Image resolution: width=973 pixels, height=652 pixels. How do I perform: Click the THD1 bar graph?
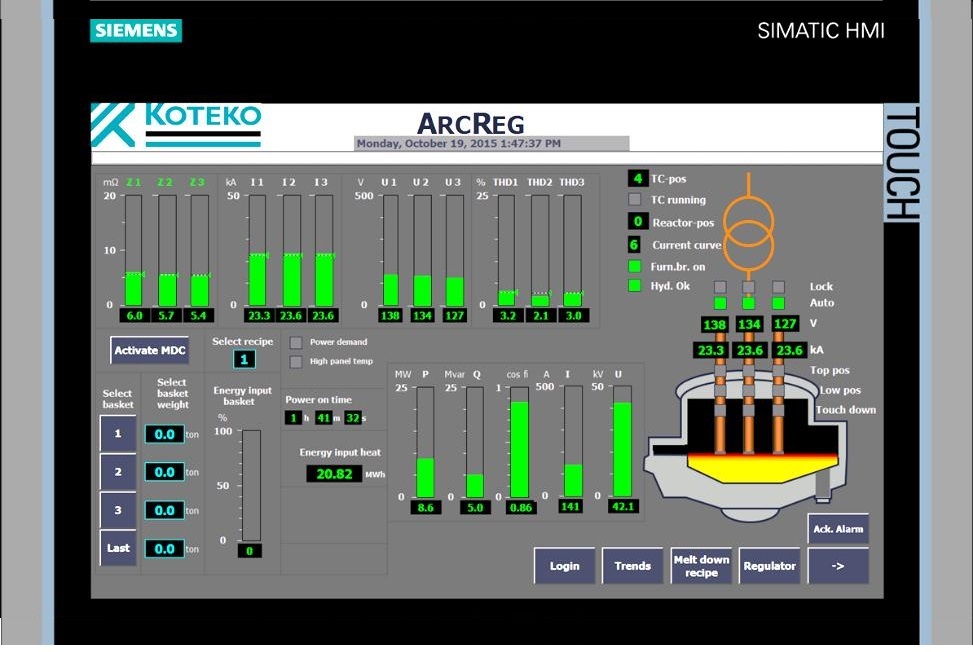click(x=506, y=251)
